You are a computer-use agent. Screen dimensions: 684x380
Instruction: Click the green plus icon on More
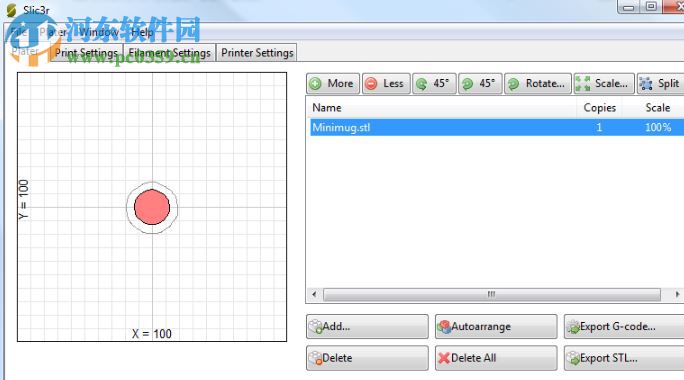315,83
